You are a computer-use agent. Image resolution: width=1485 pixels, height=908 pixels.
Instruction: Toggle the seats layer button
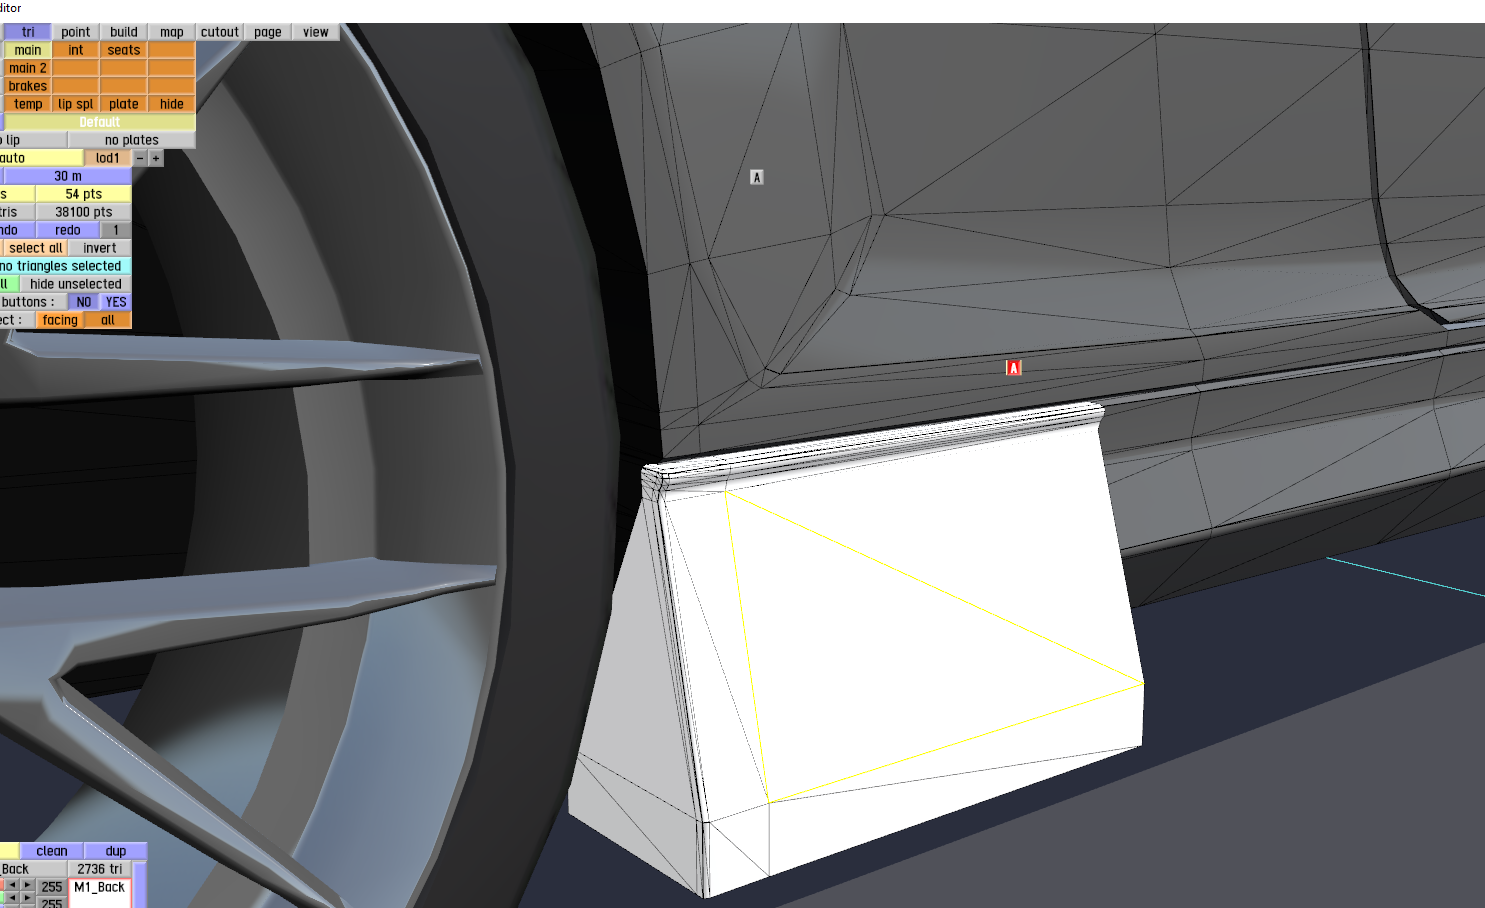(124, 50)
